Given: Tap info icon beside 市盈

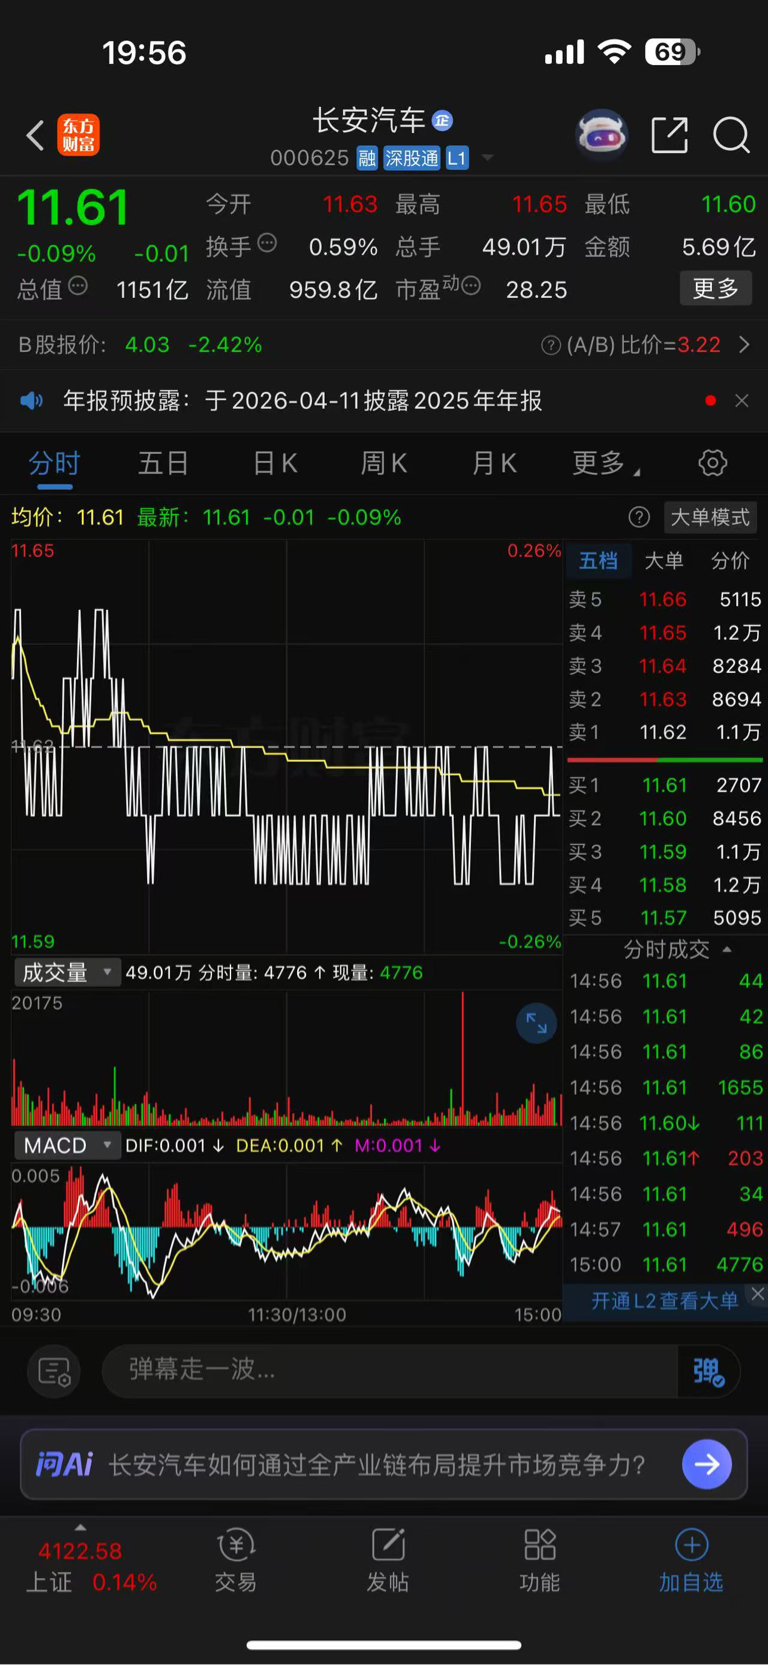Looking at the screenshot, I should 471,286.
